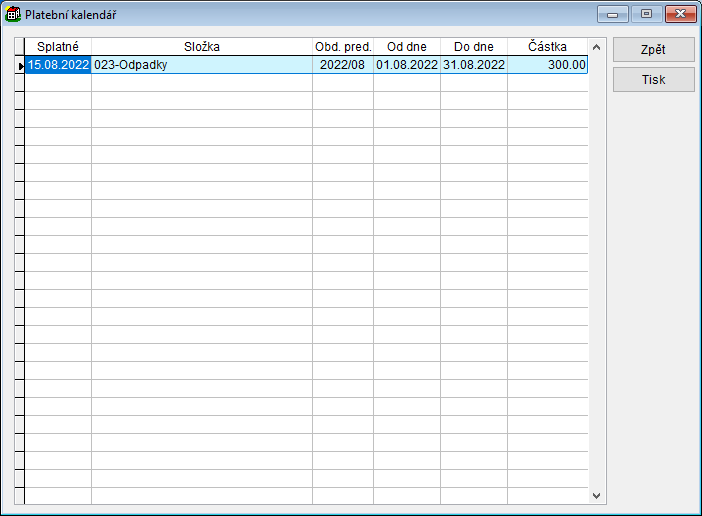Click the 31.08.2022 end date cell
The width and height of the screenshot is (702, 516).
pyautogui.click(x=474, y=65)
